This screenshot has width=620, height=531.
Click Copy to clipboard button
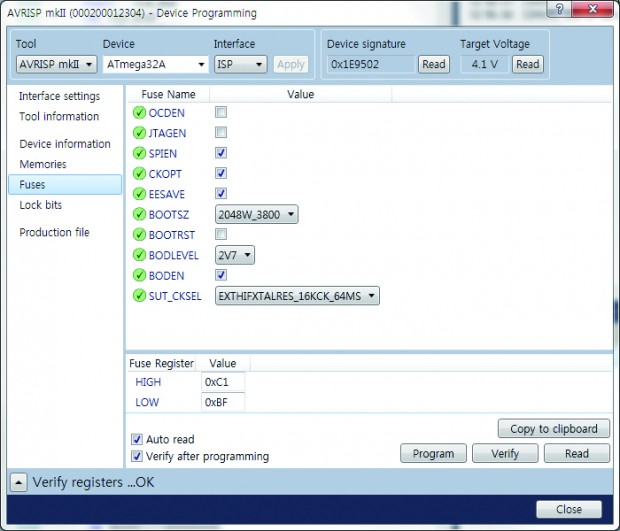(554, 429)
